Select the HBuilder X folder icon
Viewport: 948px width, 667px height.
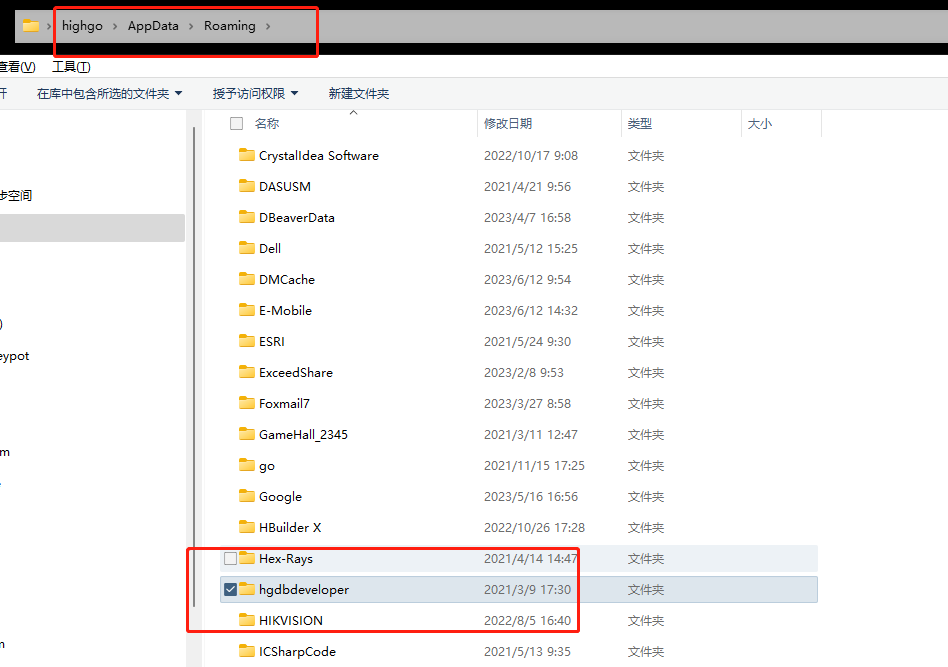(247, 527)
